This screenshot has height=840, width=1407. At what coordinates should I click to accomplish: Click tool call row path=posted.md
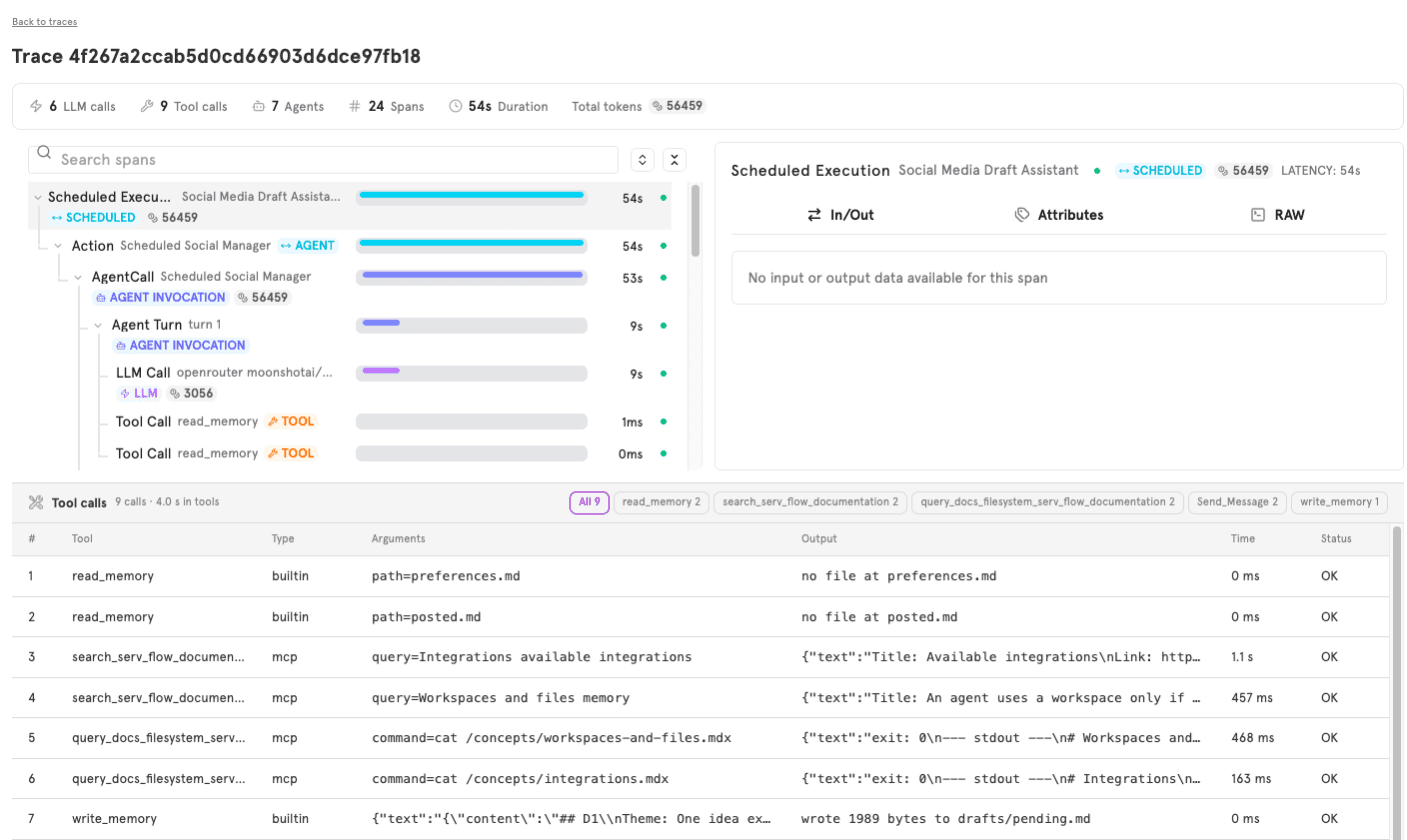698,617
